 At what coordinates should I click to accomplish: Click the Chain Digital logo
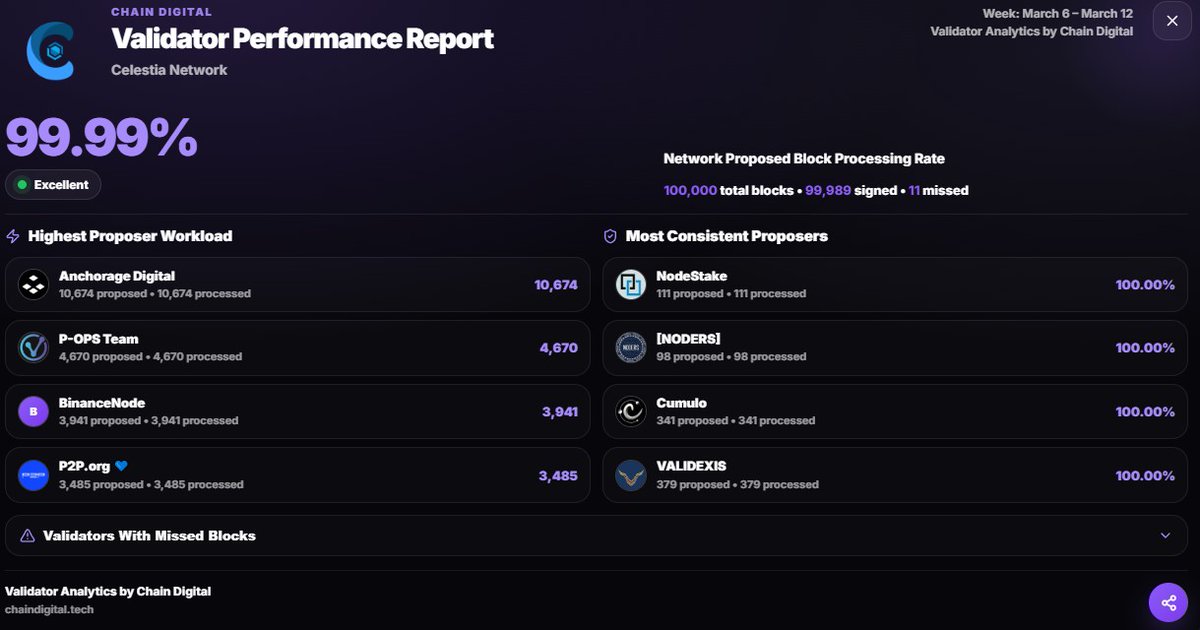50,50
